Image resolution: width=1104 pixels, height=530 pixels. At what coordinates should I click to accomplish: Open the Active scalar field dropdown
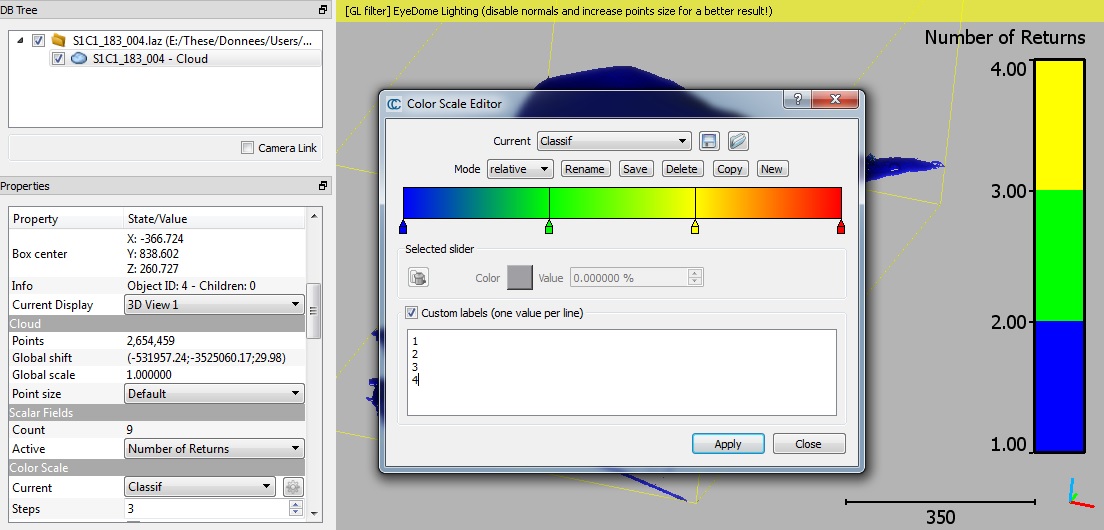click(x=214, y=448)
